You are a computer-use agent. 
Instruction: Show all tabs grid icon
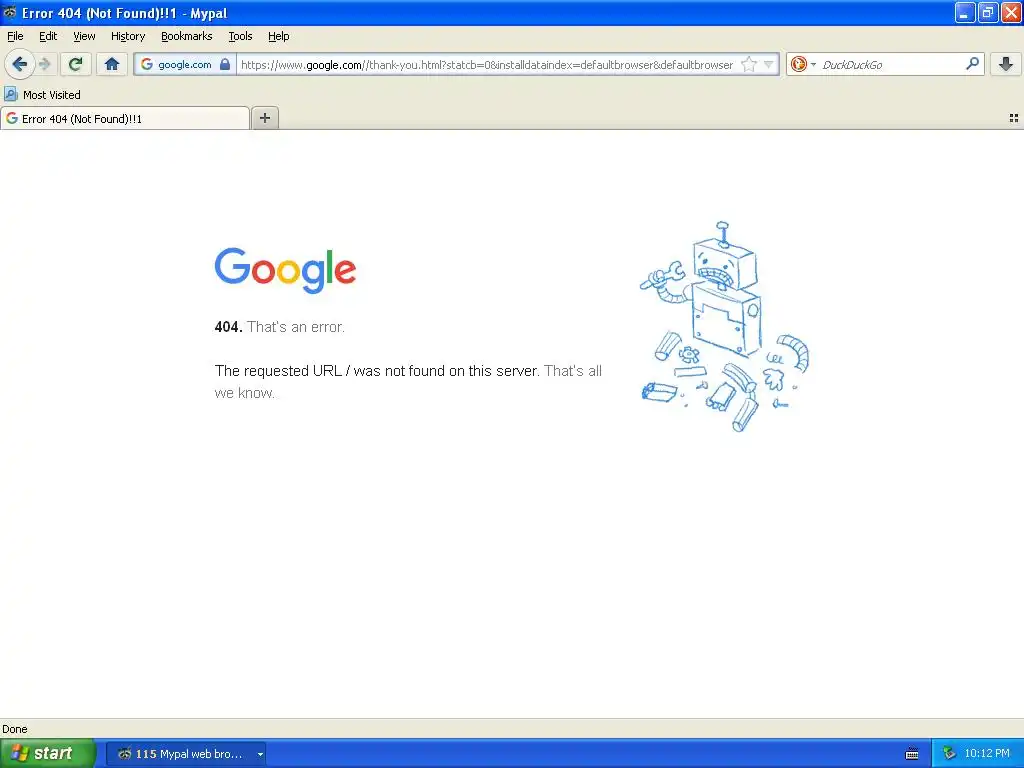1014,118
